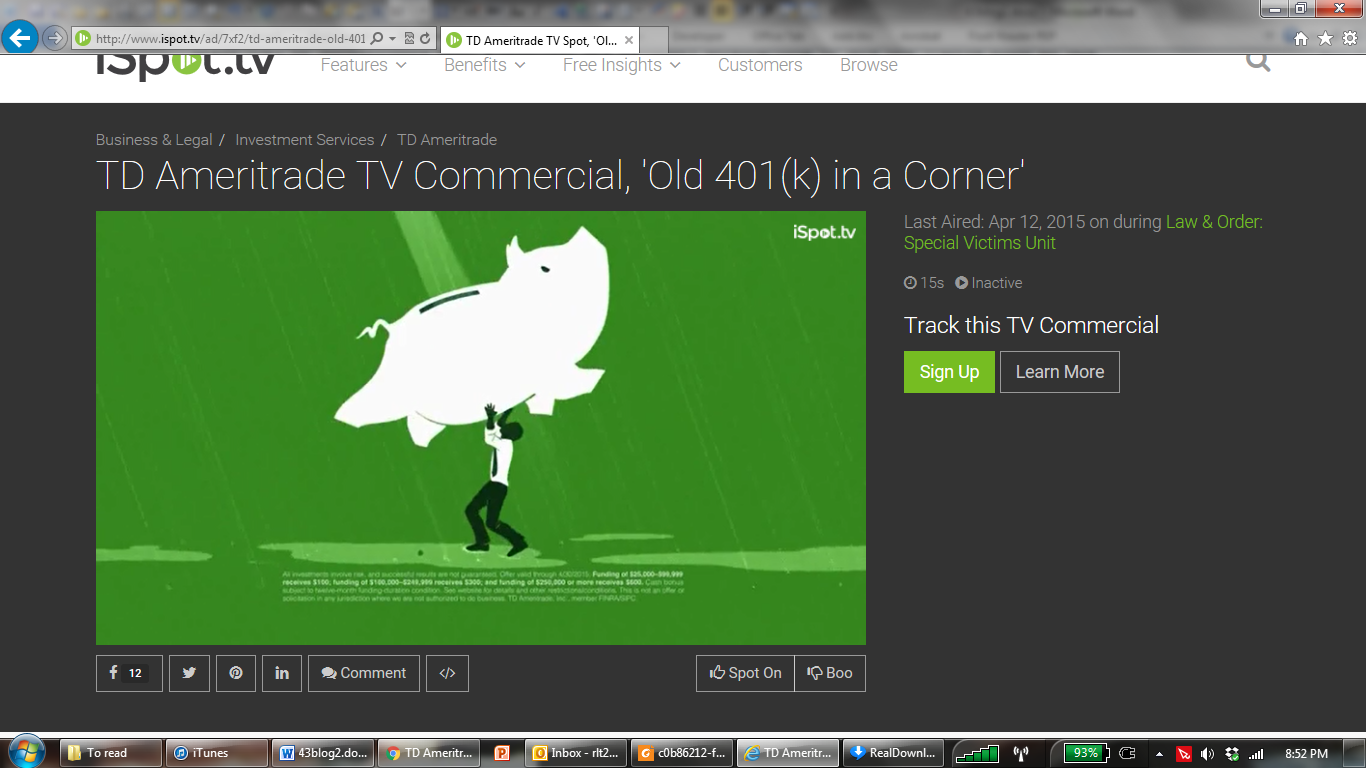1366x768 pixels.
Task: Open the volume speaker tray icon
Action: (x=1208, y=754)
